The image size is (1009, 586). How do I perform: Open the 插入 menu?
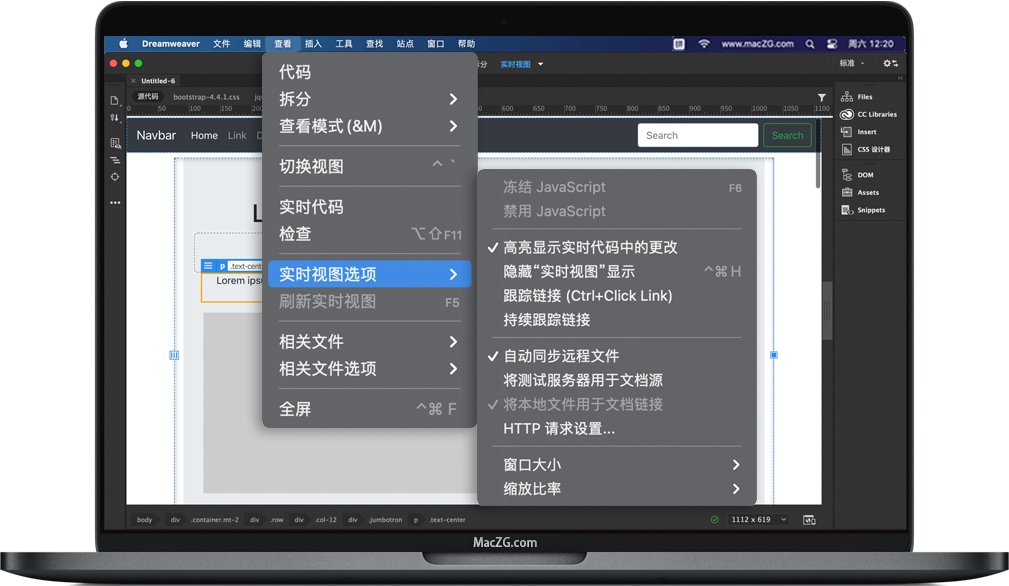313,44
